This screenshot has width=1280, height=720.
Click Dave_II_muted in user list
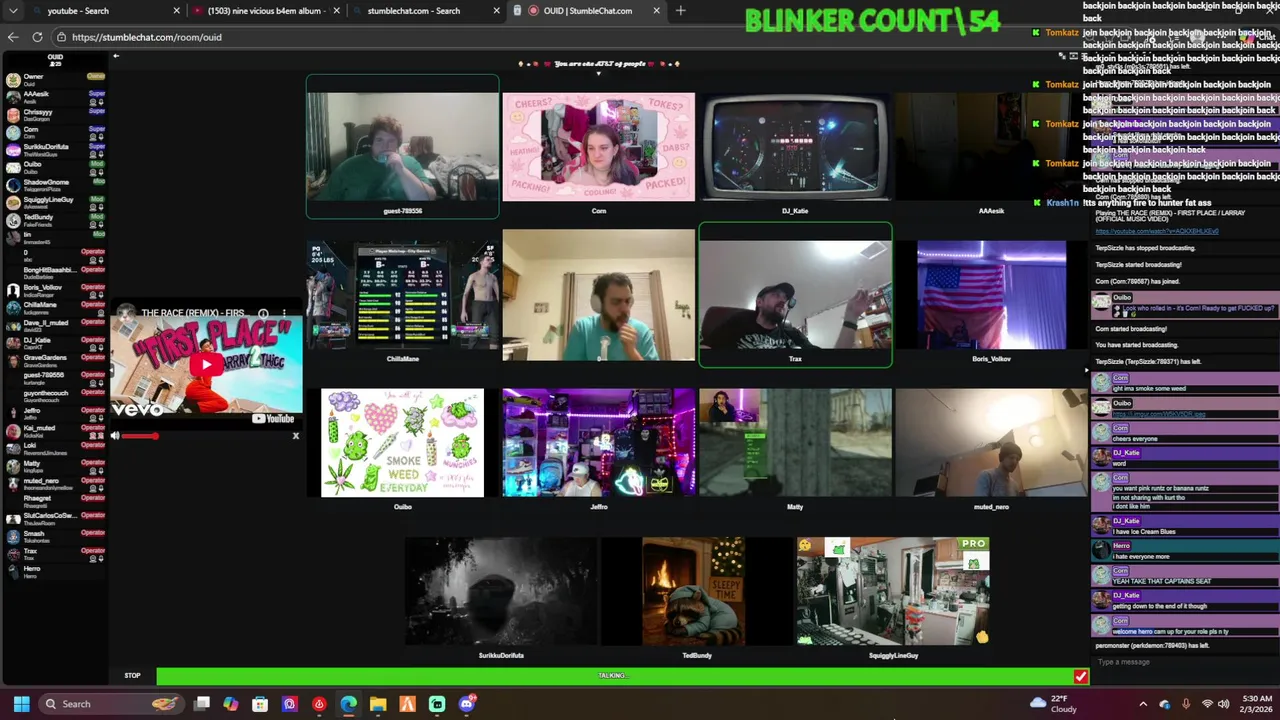55,325
